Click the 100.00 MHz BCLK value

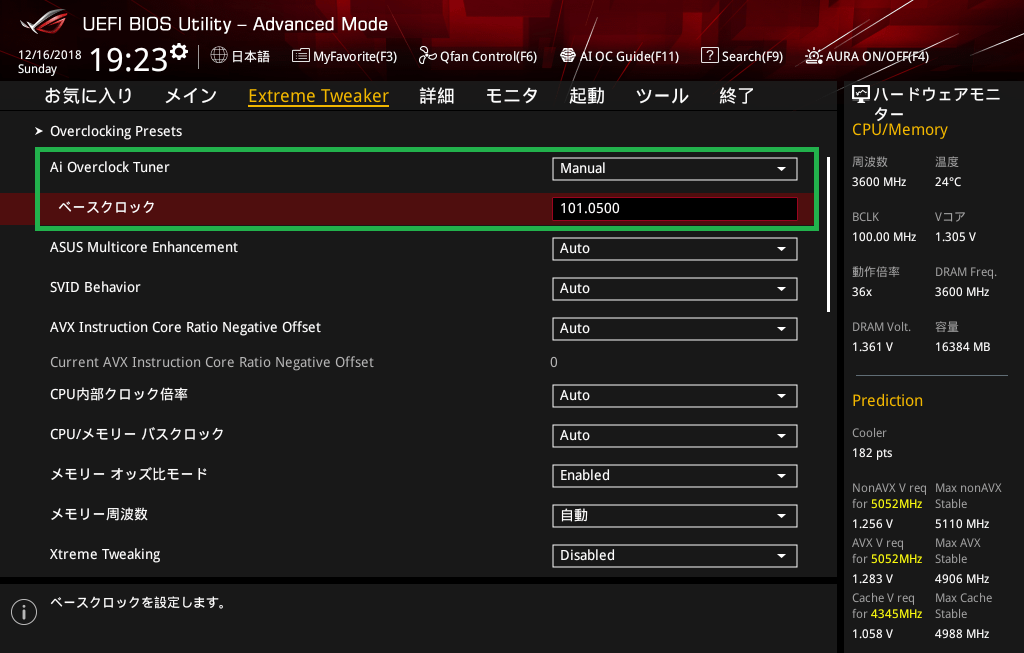pyautogui.click(x=884, y=237)
